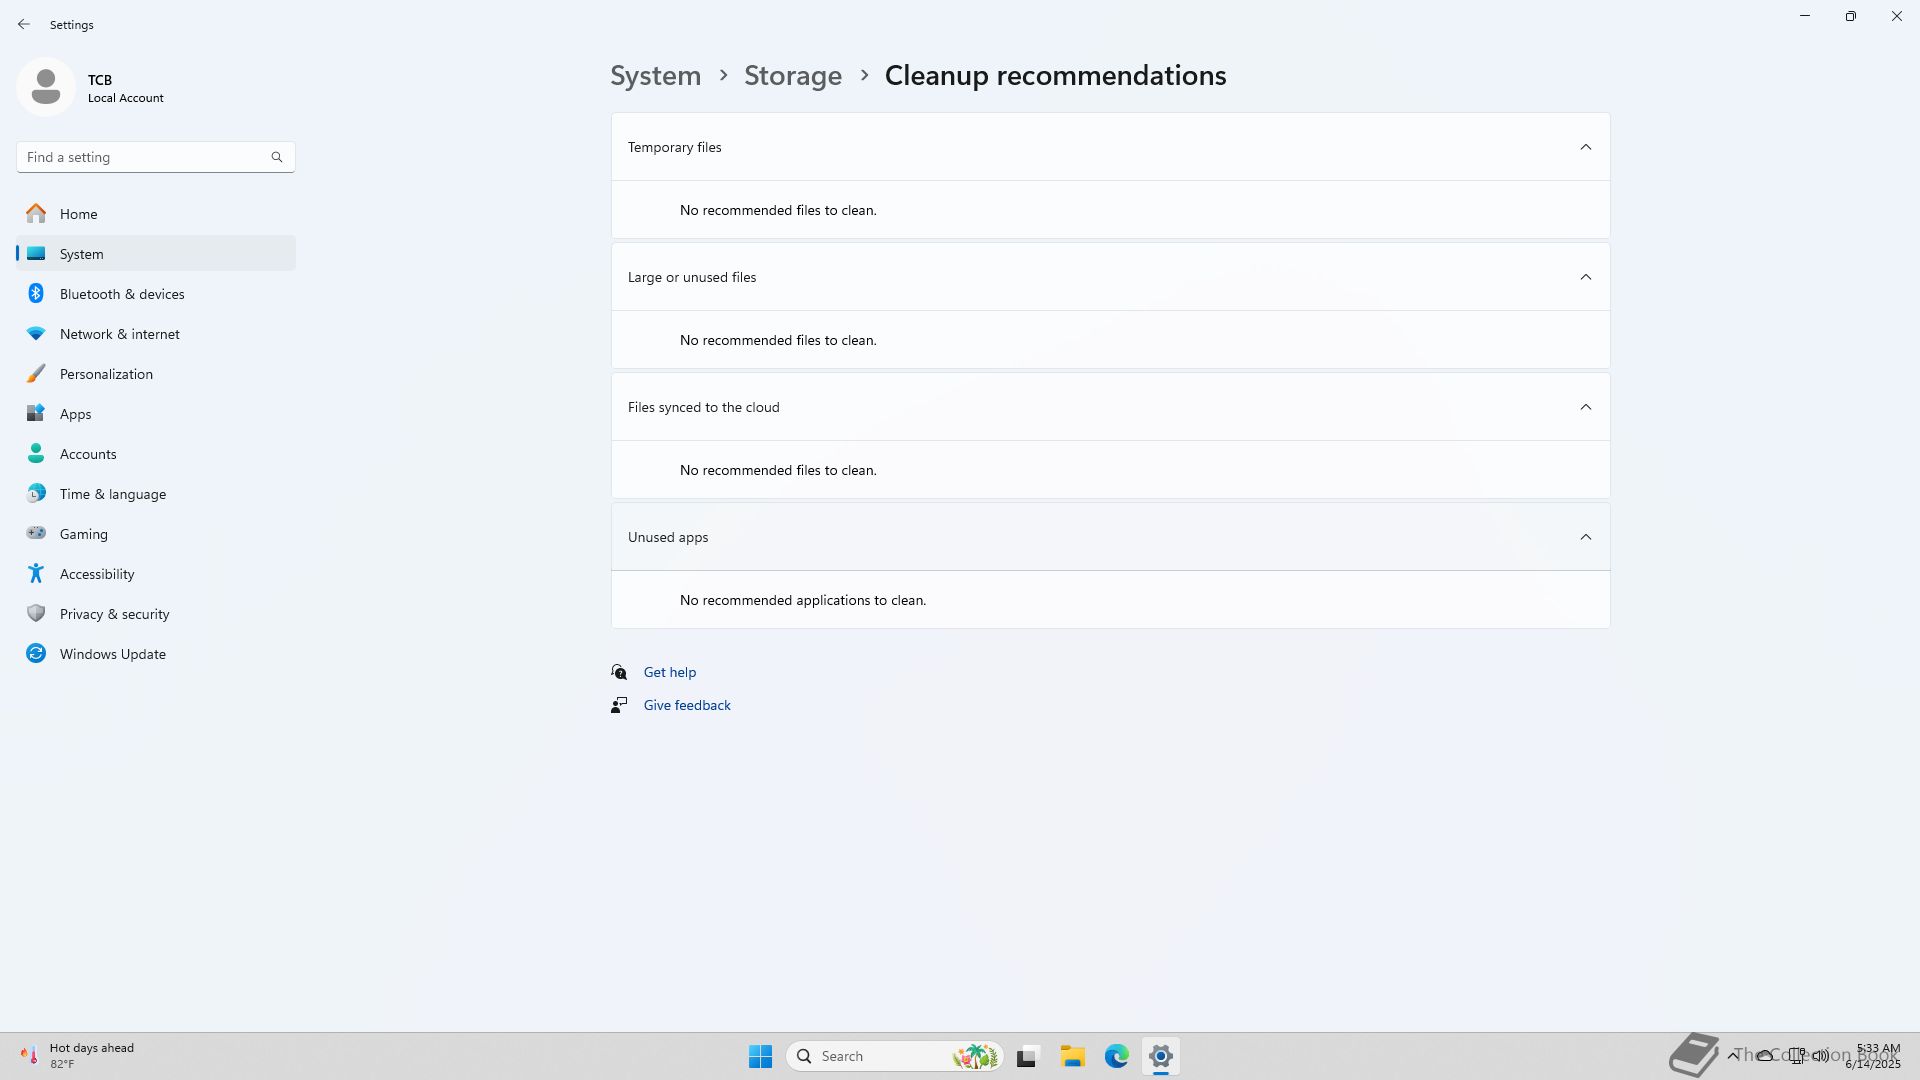
Task: Click the Personalization paintbrush icon
Action: coord(36,374)
